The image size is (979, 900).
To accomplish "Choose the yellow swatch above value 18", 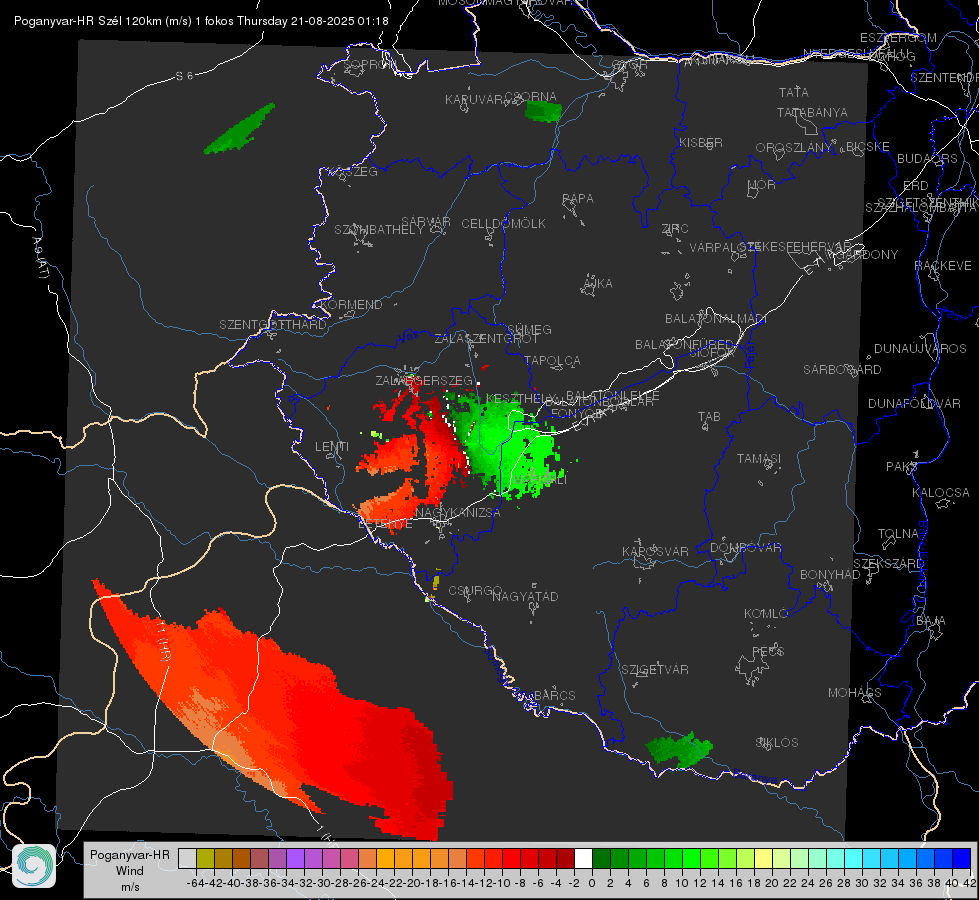I will (764, 859).
